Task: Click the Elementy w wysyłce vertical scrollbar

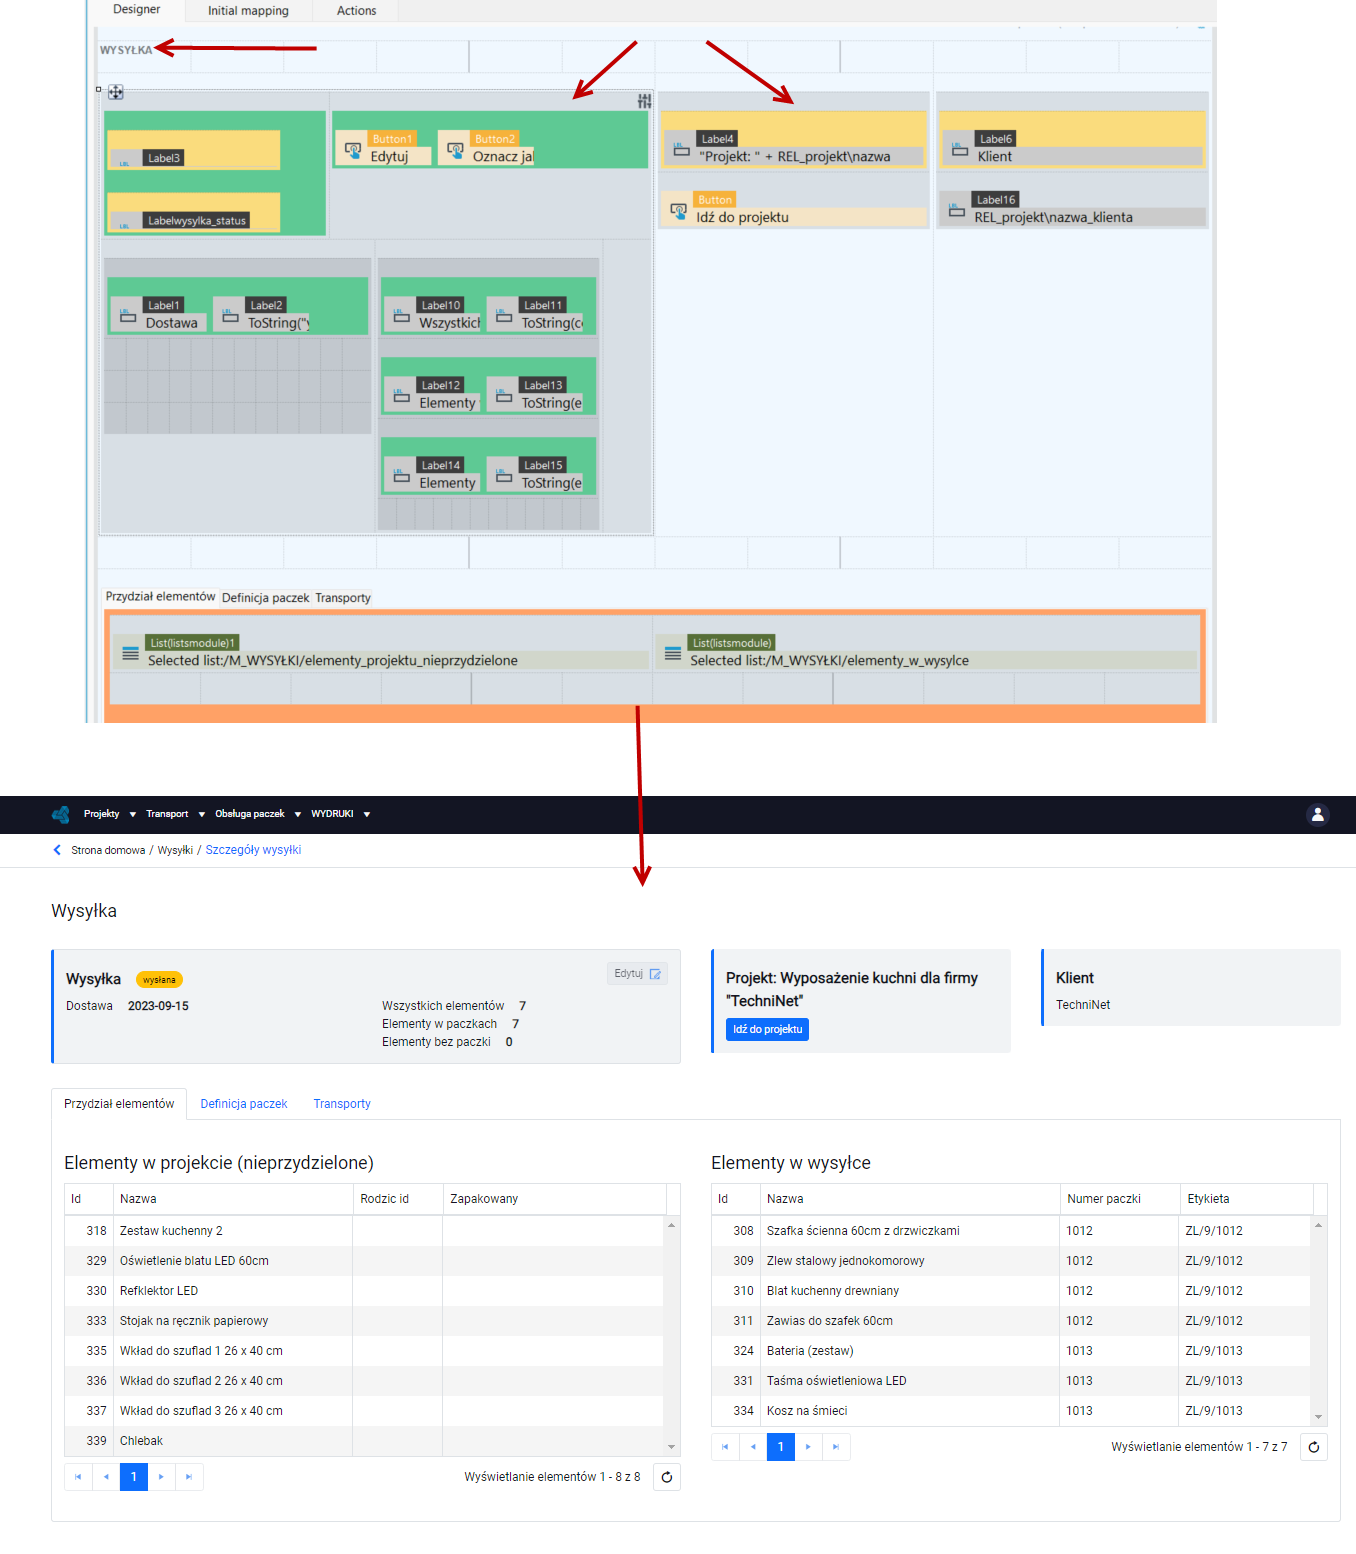Action: [1319, 1321]
